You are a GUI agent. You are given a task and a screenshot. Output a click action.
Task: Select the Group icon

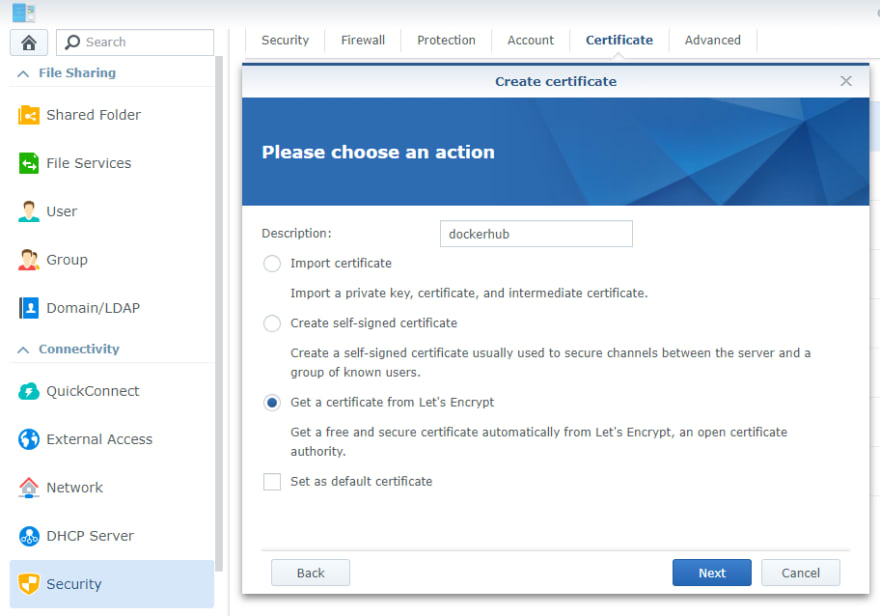click(x=29, y=260)
